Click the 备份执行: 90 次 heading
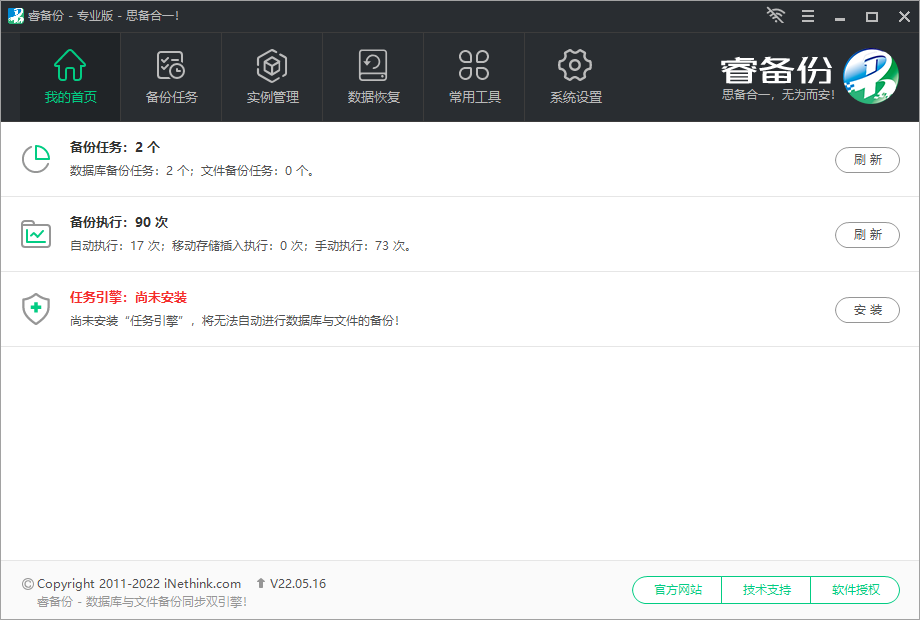Screen dimensions: 920x620 point(119,222)
